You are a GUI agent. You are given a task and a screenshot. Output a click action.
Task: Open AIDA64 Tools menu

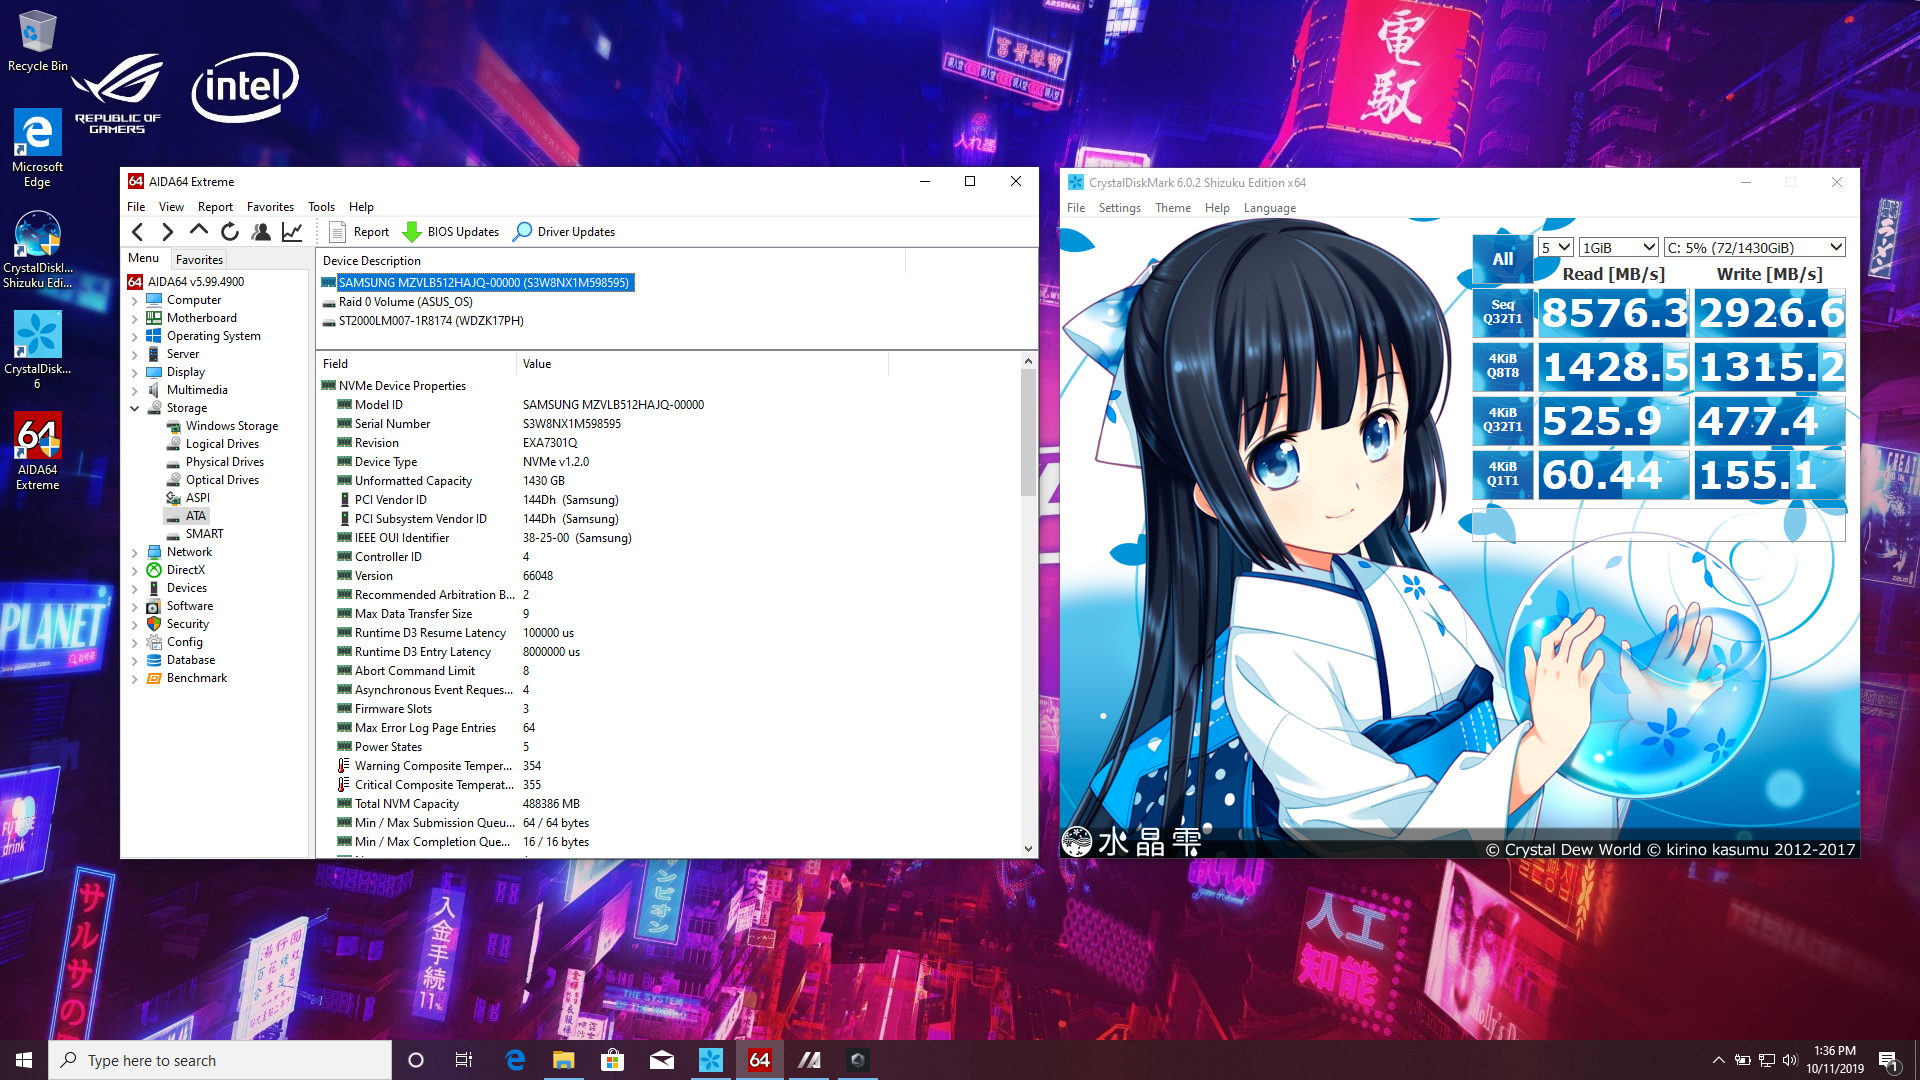[321, 207]
